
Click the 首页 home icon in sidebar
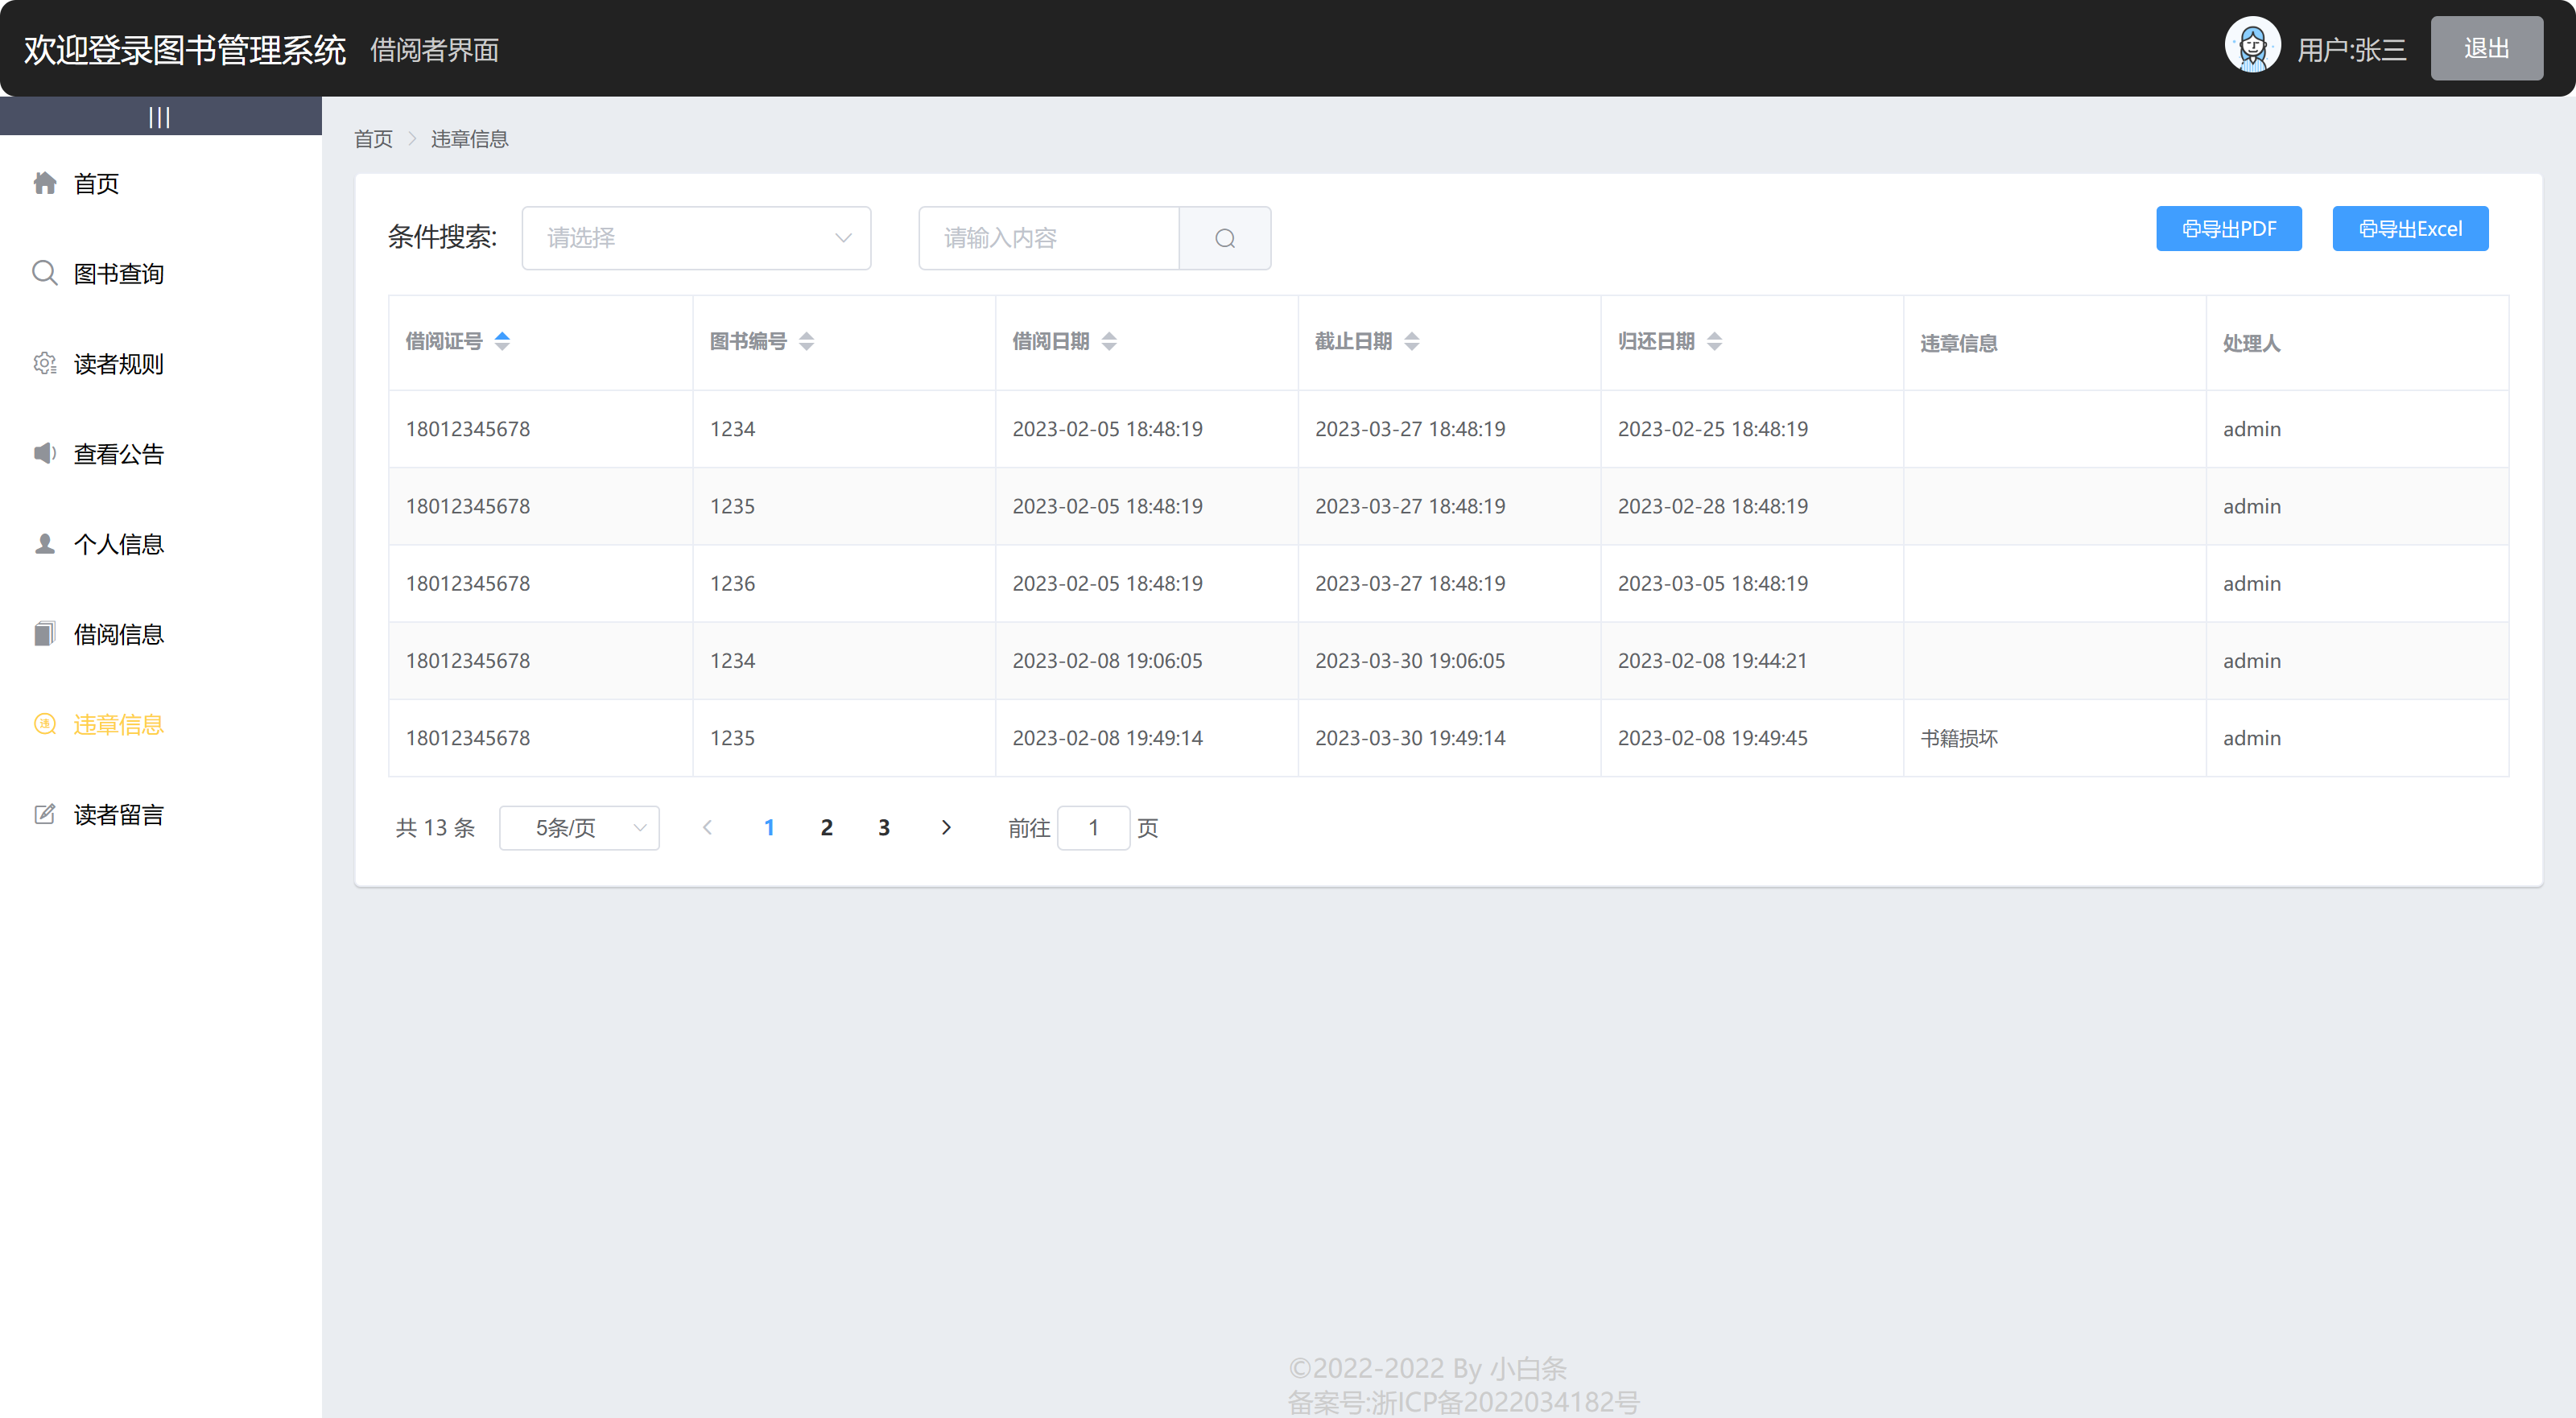[43, 183]
